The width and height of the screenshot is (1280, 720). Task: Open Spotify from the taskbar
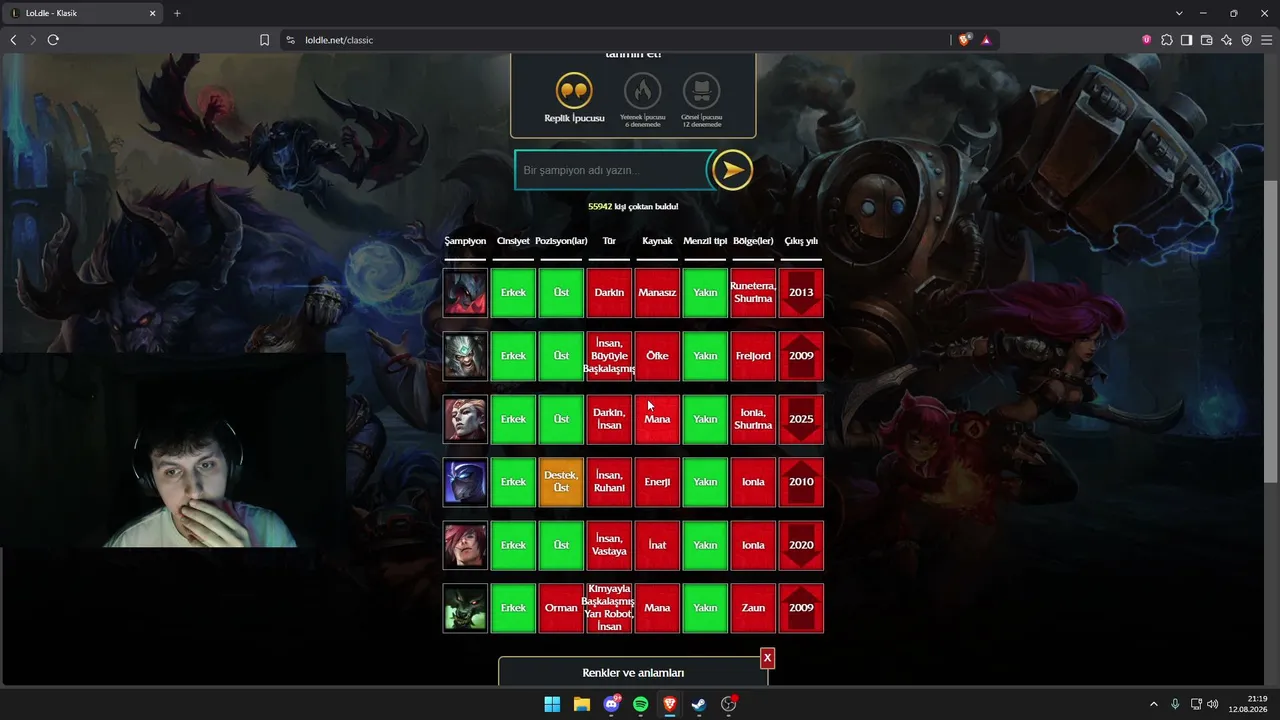click(641, 704)
